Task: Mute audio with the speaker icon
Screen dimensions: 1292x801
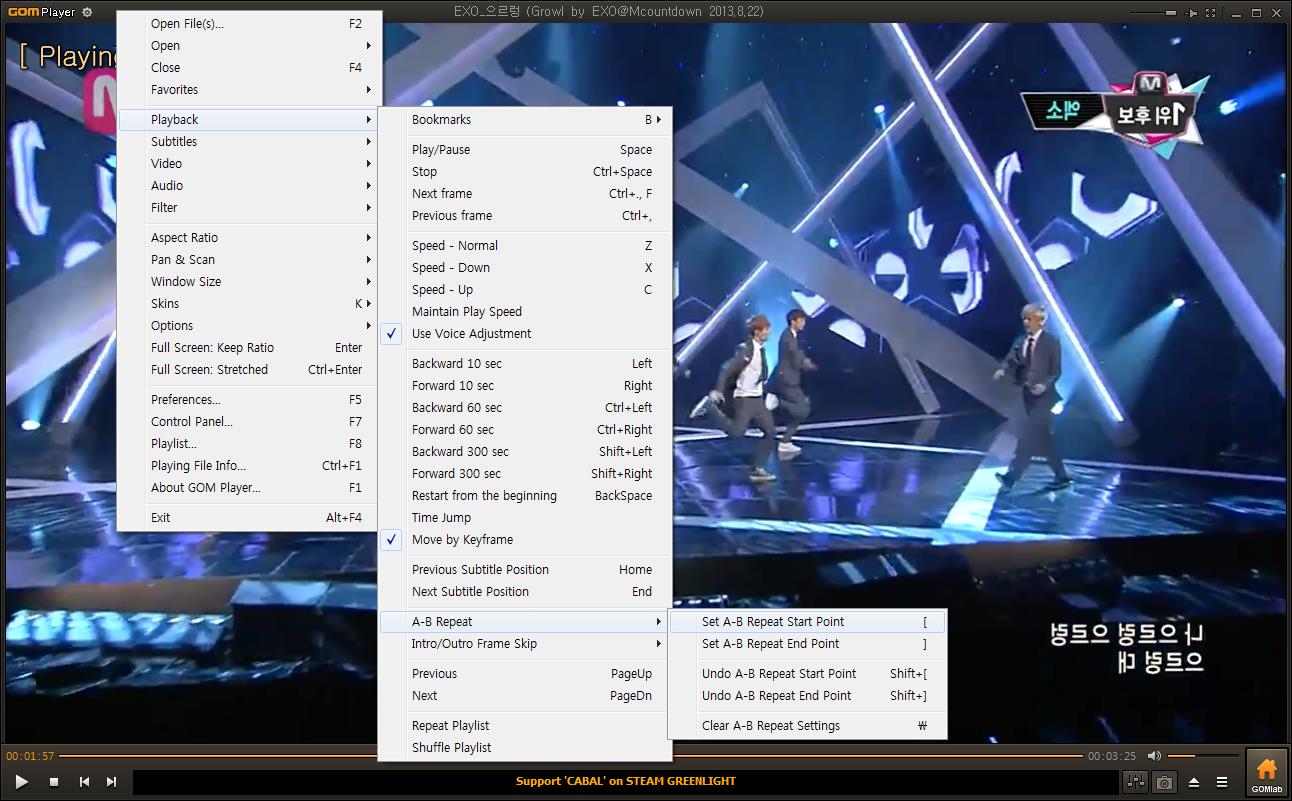Action: coord(1154,756)
